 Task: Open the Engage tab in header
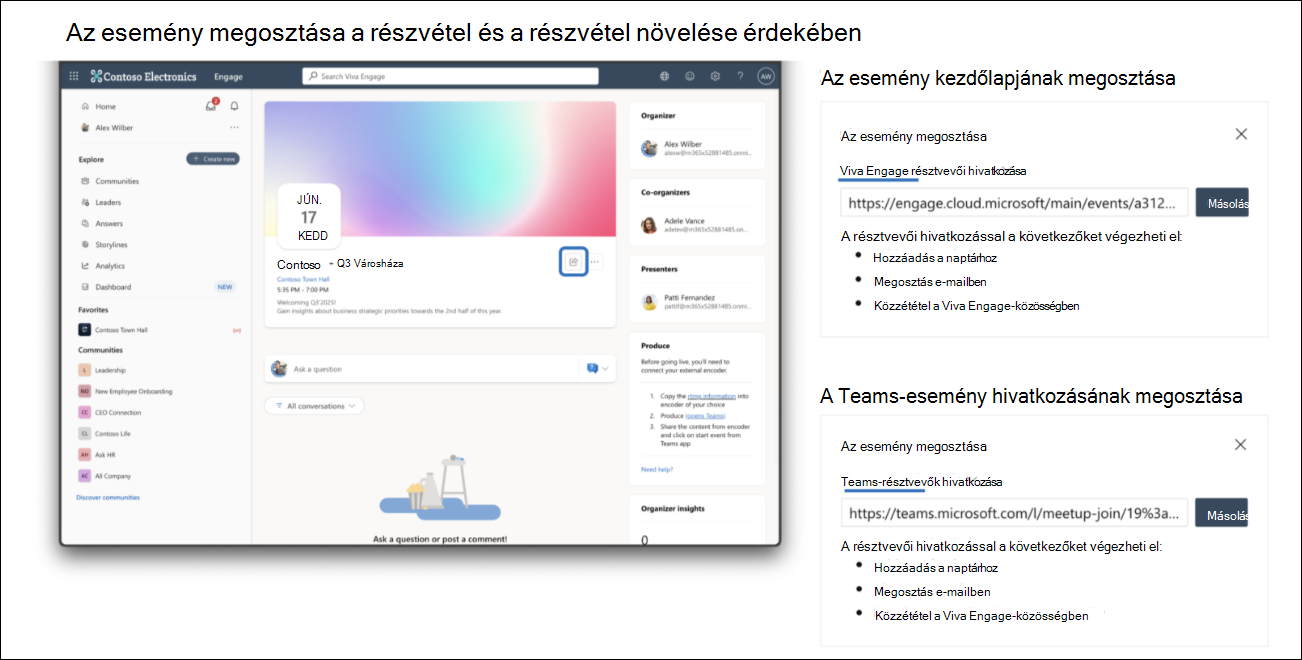pyautogui.click(x=228, y=76)
